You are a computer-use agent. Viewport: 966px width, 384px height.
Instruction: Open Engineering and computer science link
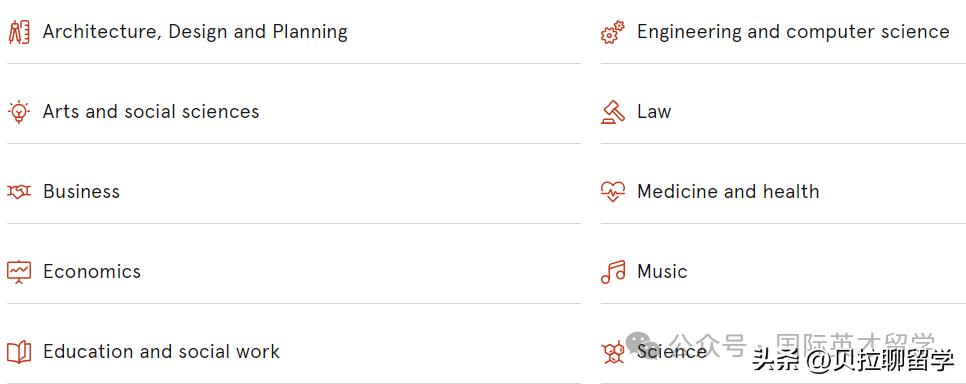click(x=793, y=32)
